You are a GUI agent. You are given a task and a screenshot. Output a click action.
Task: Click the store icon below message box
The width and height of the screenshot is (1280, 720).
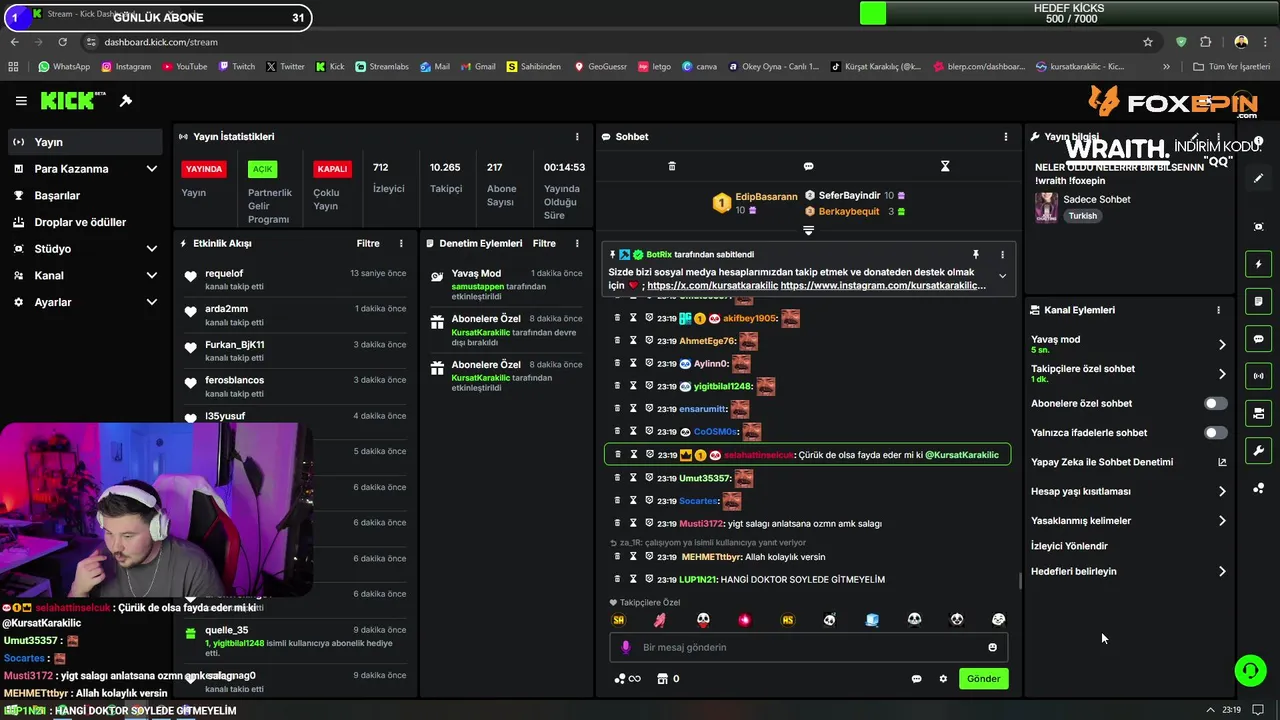(661, 679)
